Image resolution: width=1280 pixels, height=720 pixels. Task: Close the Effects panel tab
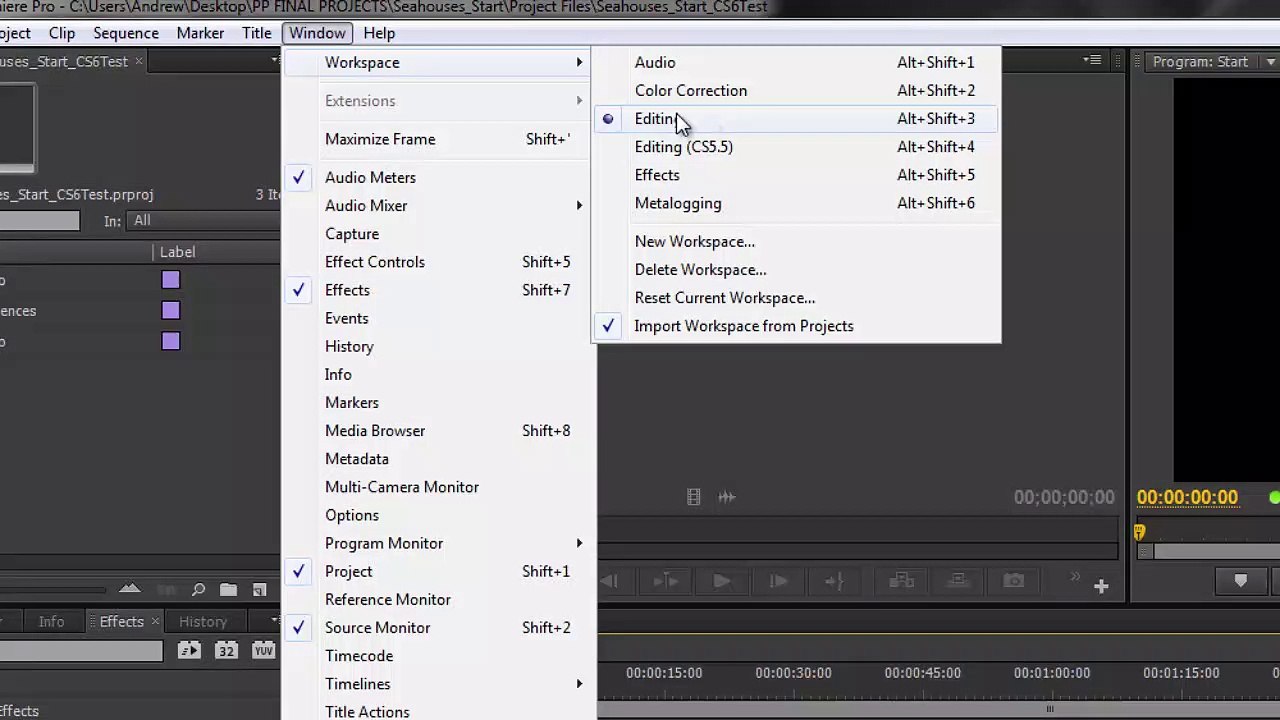click(x=155, y=622)
